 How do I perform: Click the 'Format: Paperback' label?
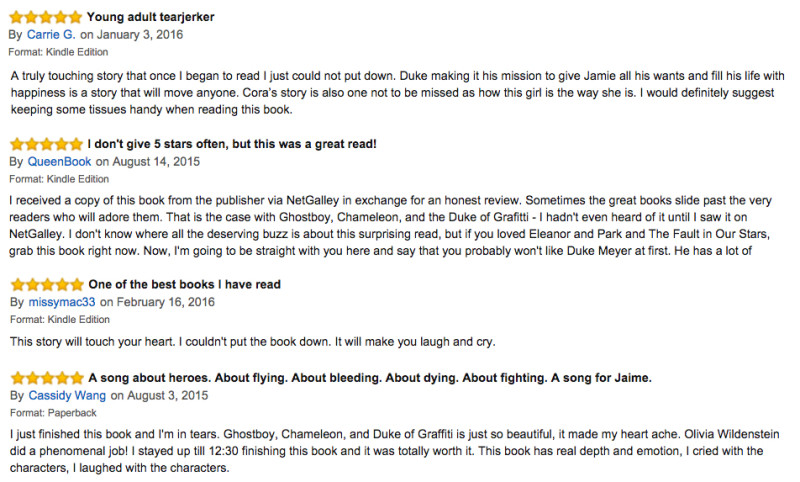53,413
